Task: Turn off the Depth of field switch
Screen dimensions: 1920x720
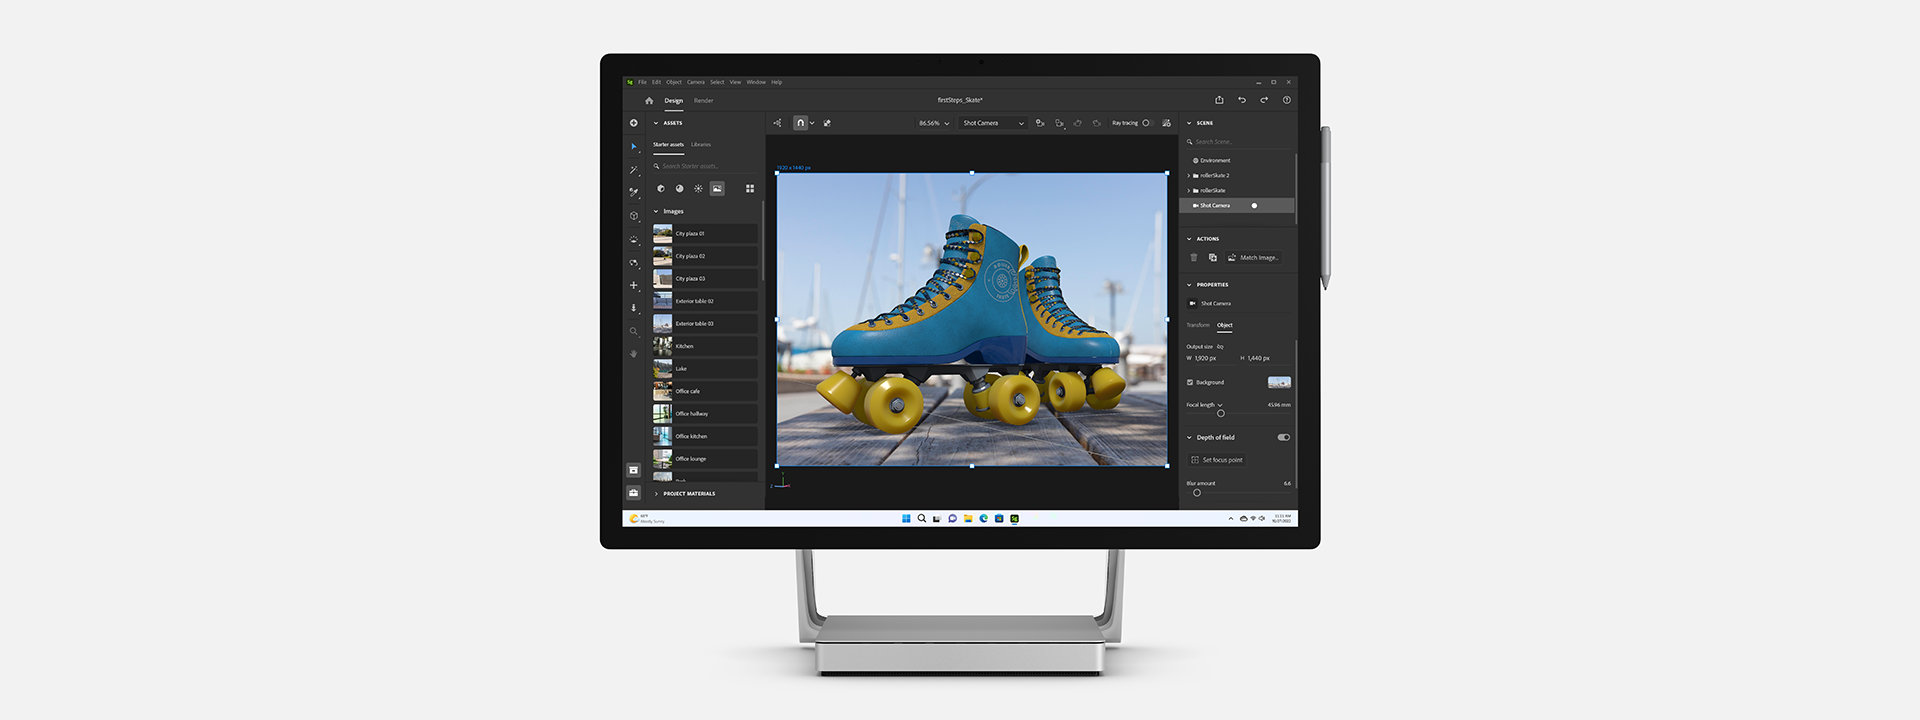Action: point(1283,437)
